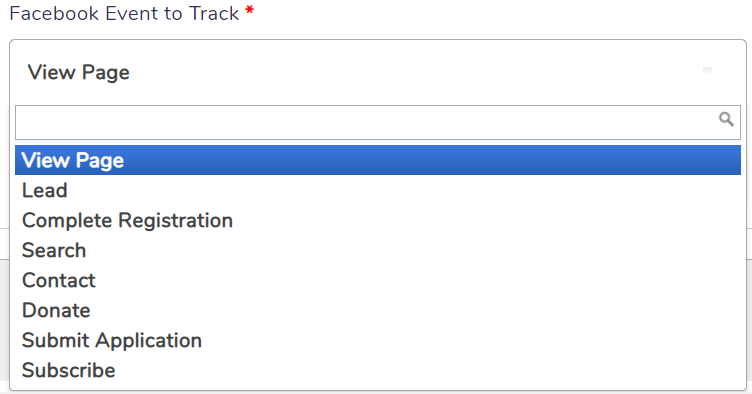Pick Complete Registration from the list
752x394 pixels.
pos(378,220)
